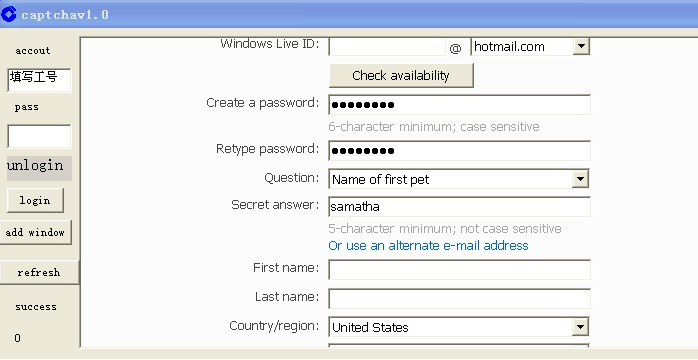Select the Retype password field
The image size is (698, 360).
coord(459,150)
